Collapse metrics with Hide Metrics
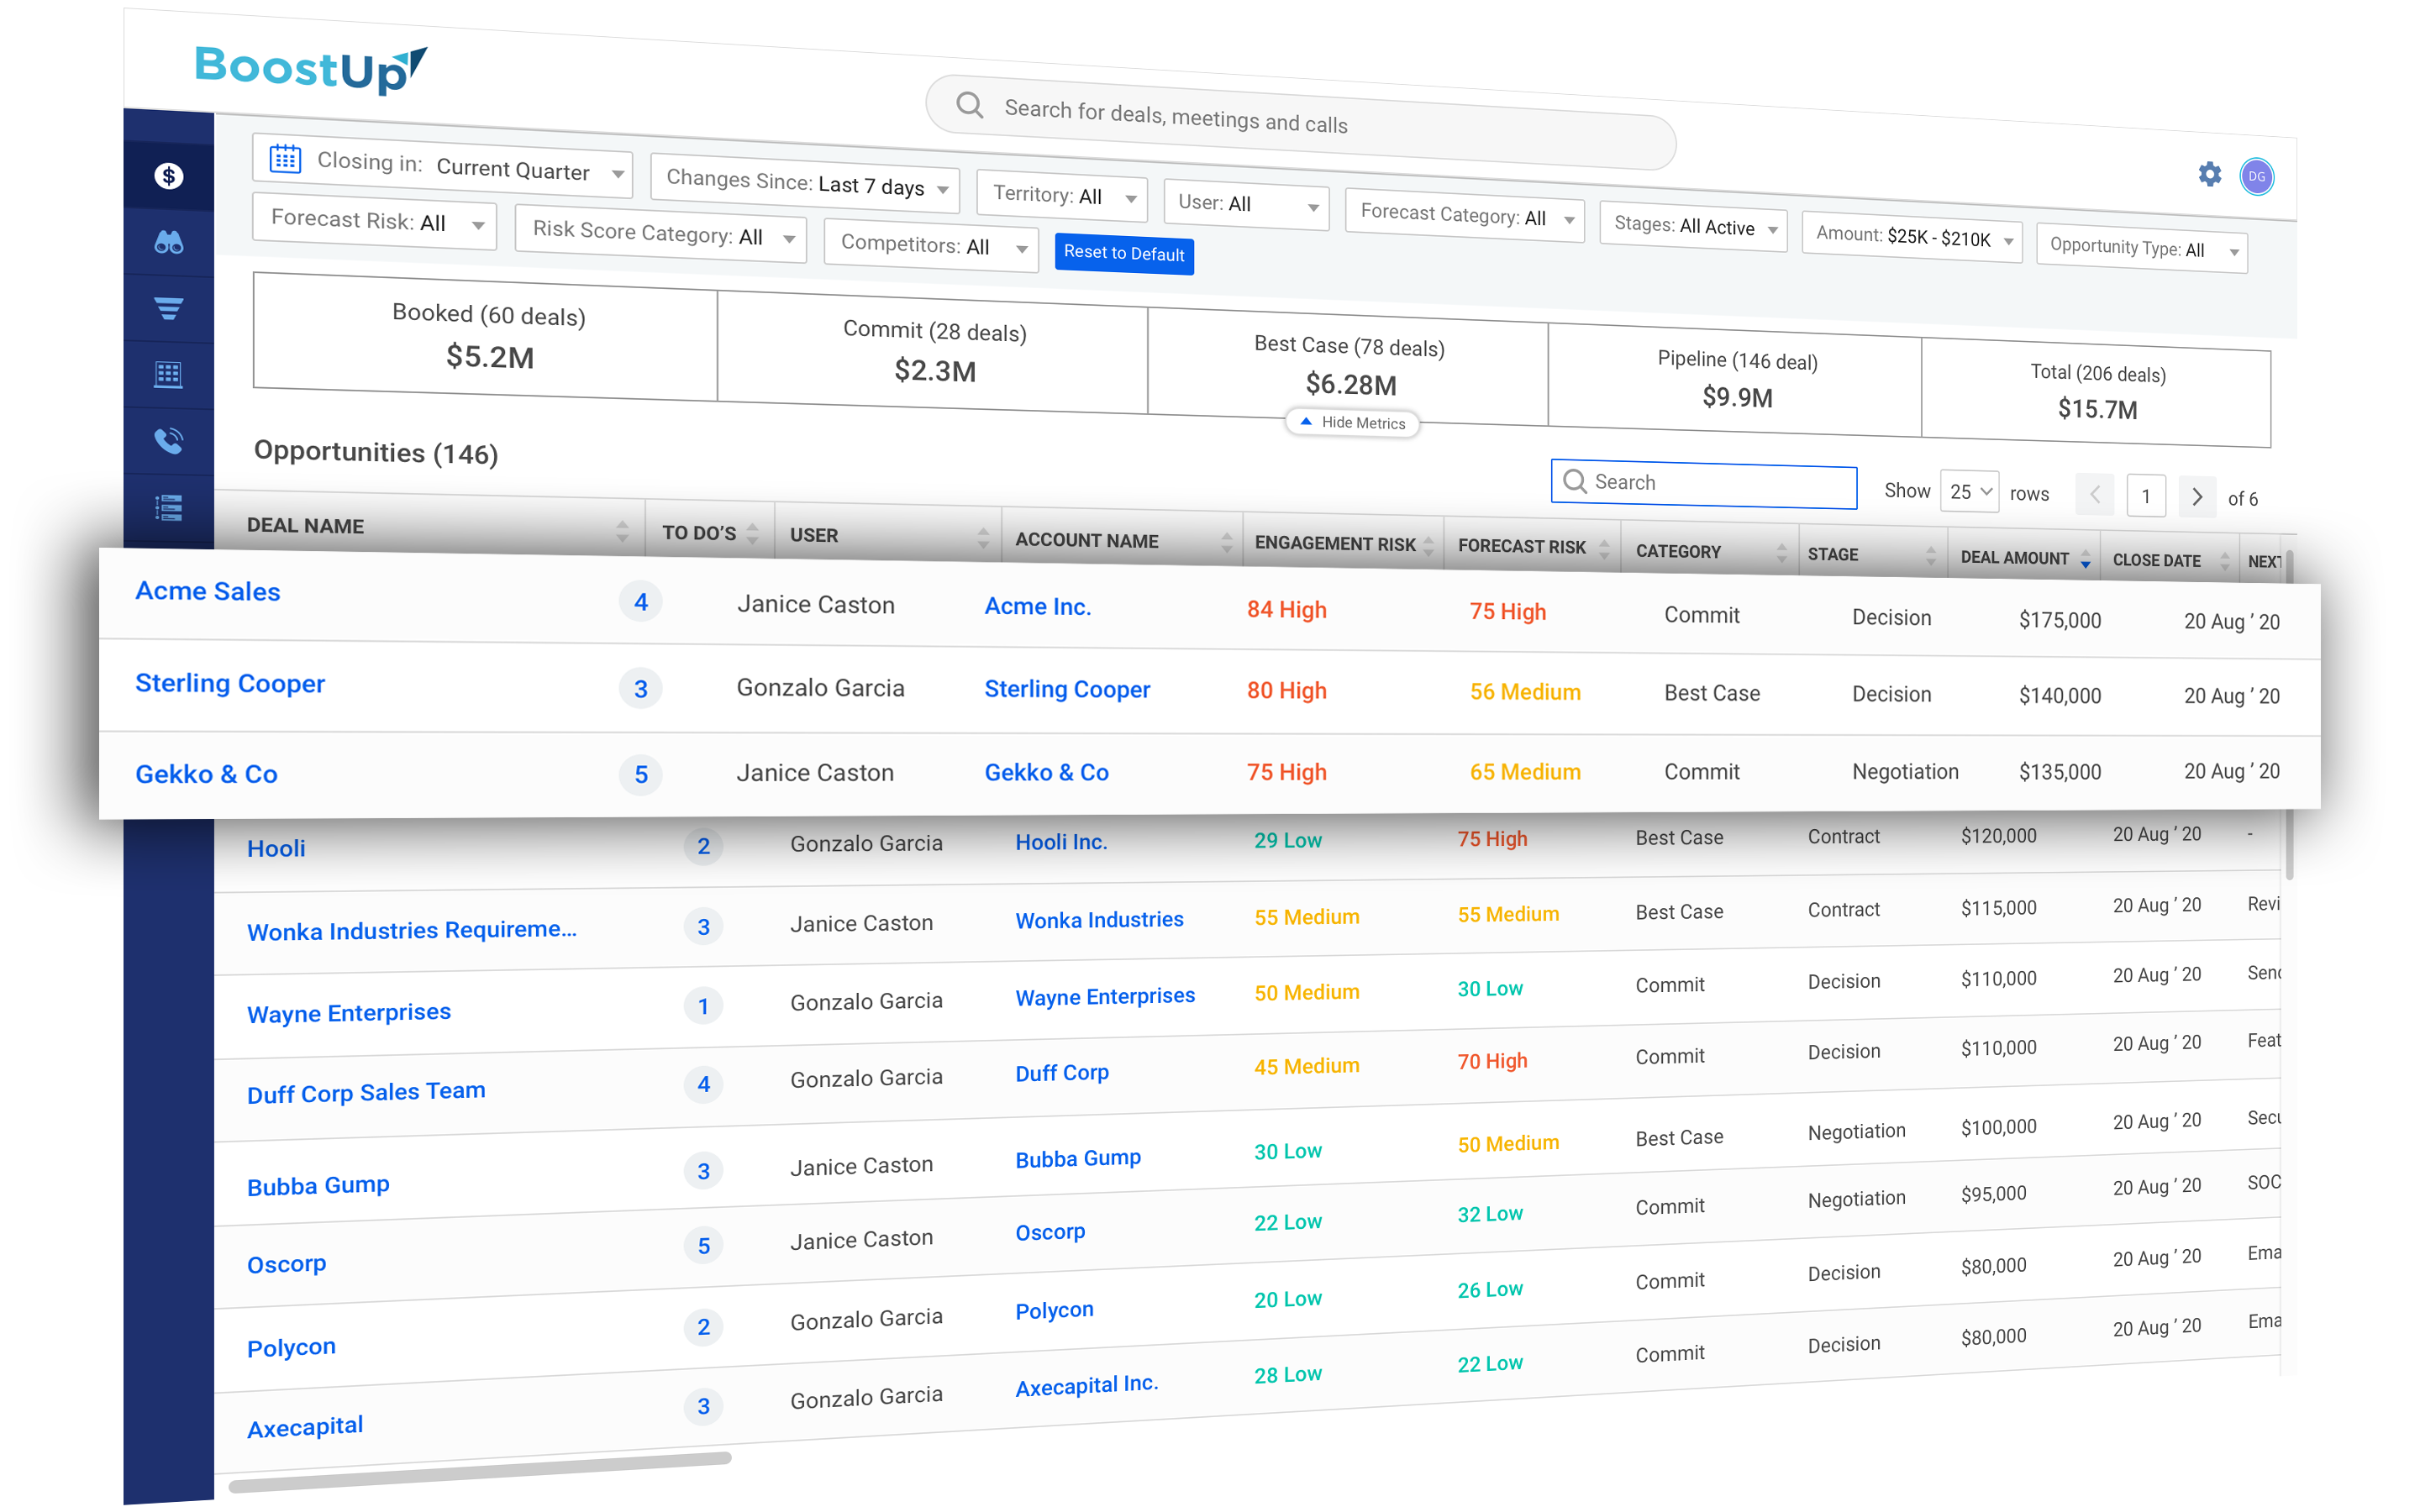Viewport: 2420px width, 1512px height. click(1352, 423)
